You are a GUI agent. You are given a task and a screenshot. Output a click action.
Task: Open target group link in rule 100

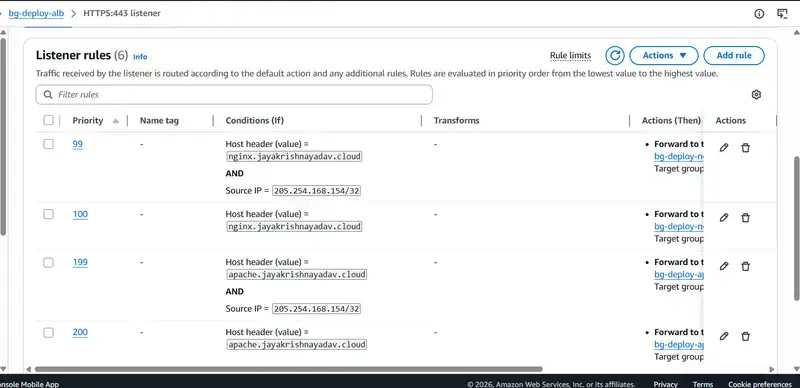coord(679,226)
